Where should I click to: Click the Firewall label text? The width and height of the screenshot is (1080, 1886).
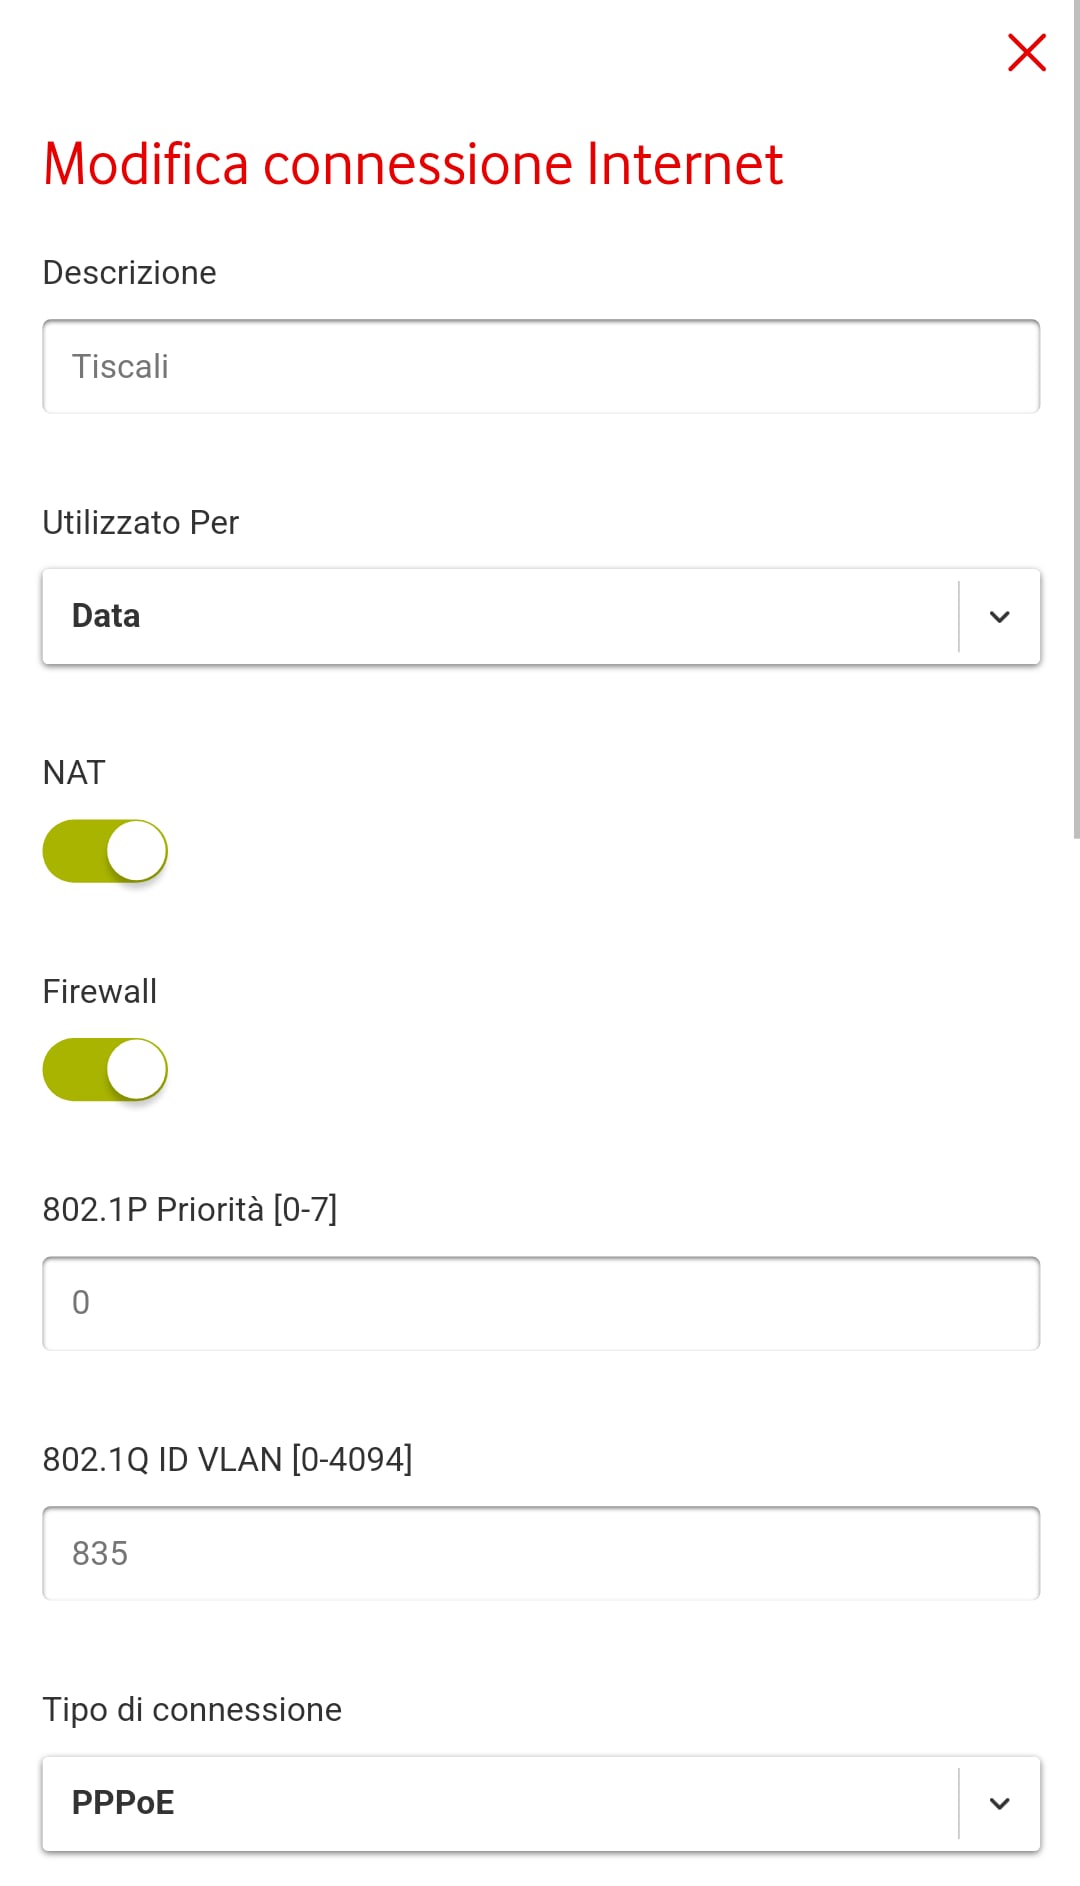[100, 992]
